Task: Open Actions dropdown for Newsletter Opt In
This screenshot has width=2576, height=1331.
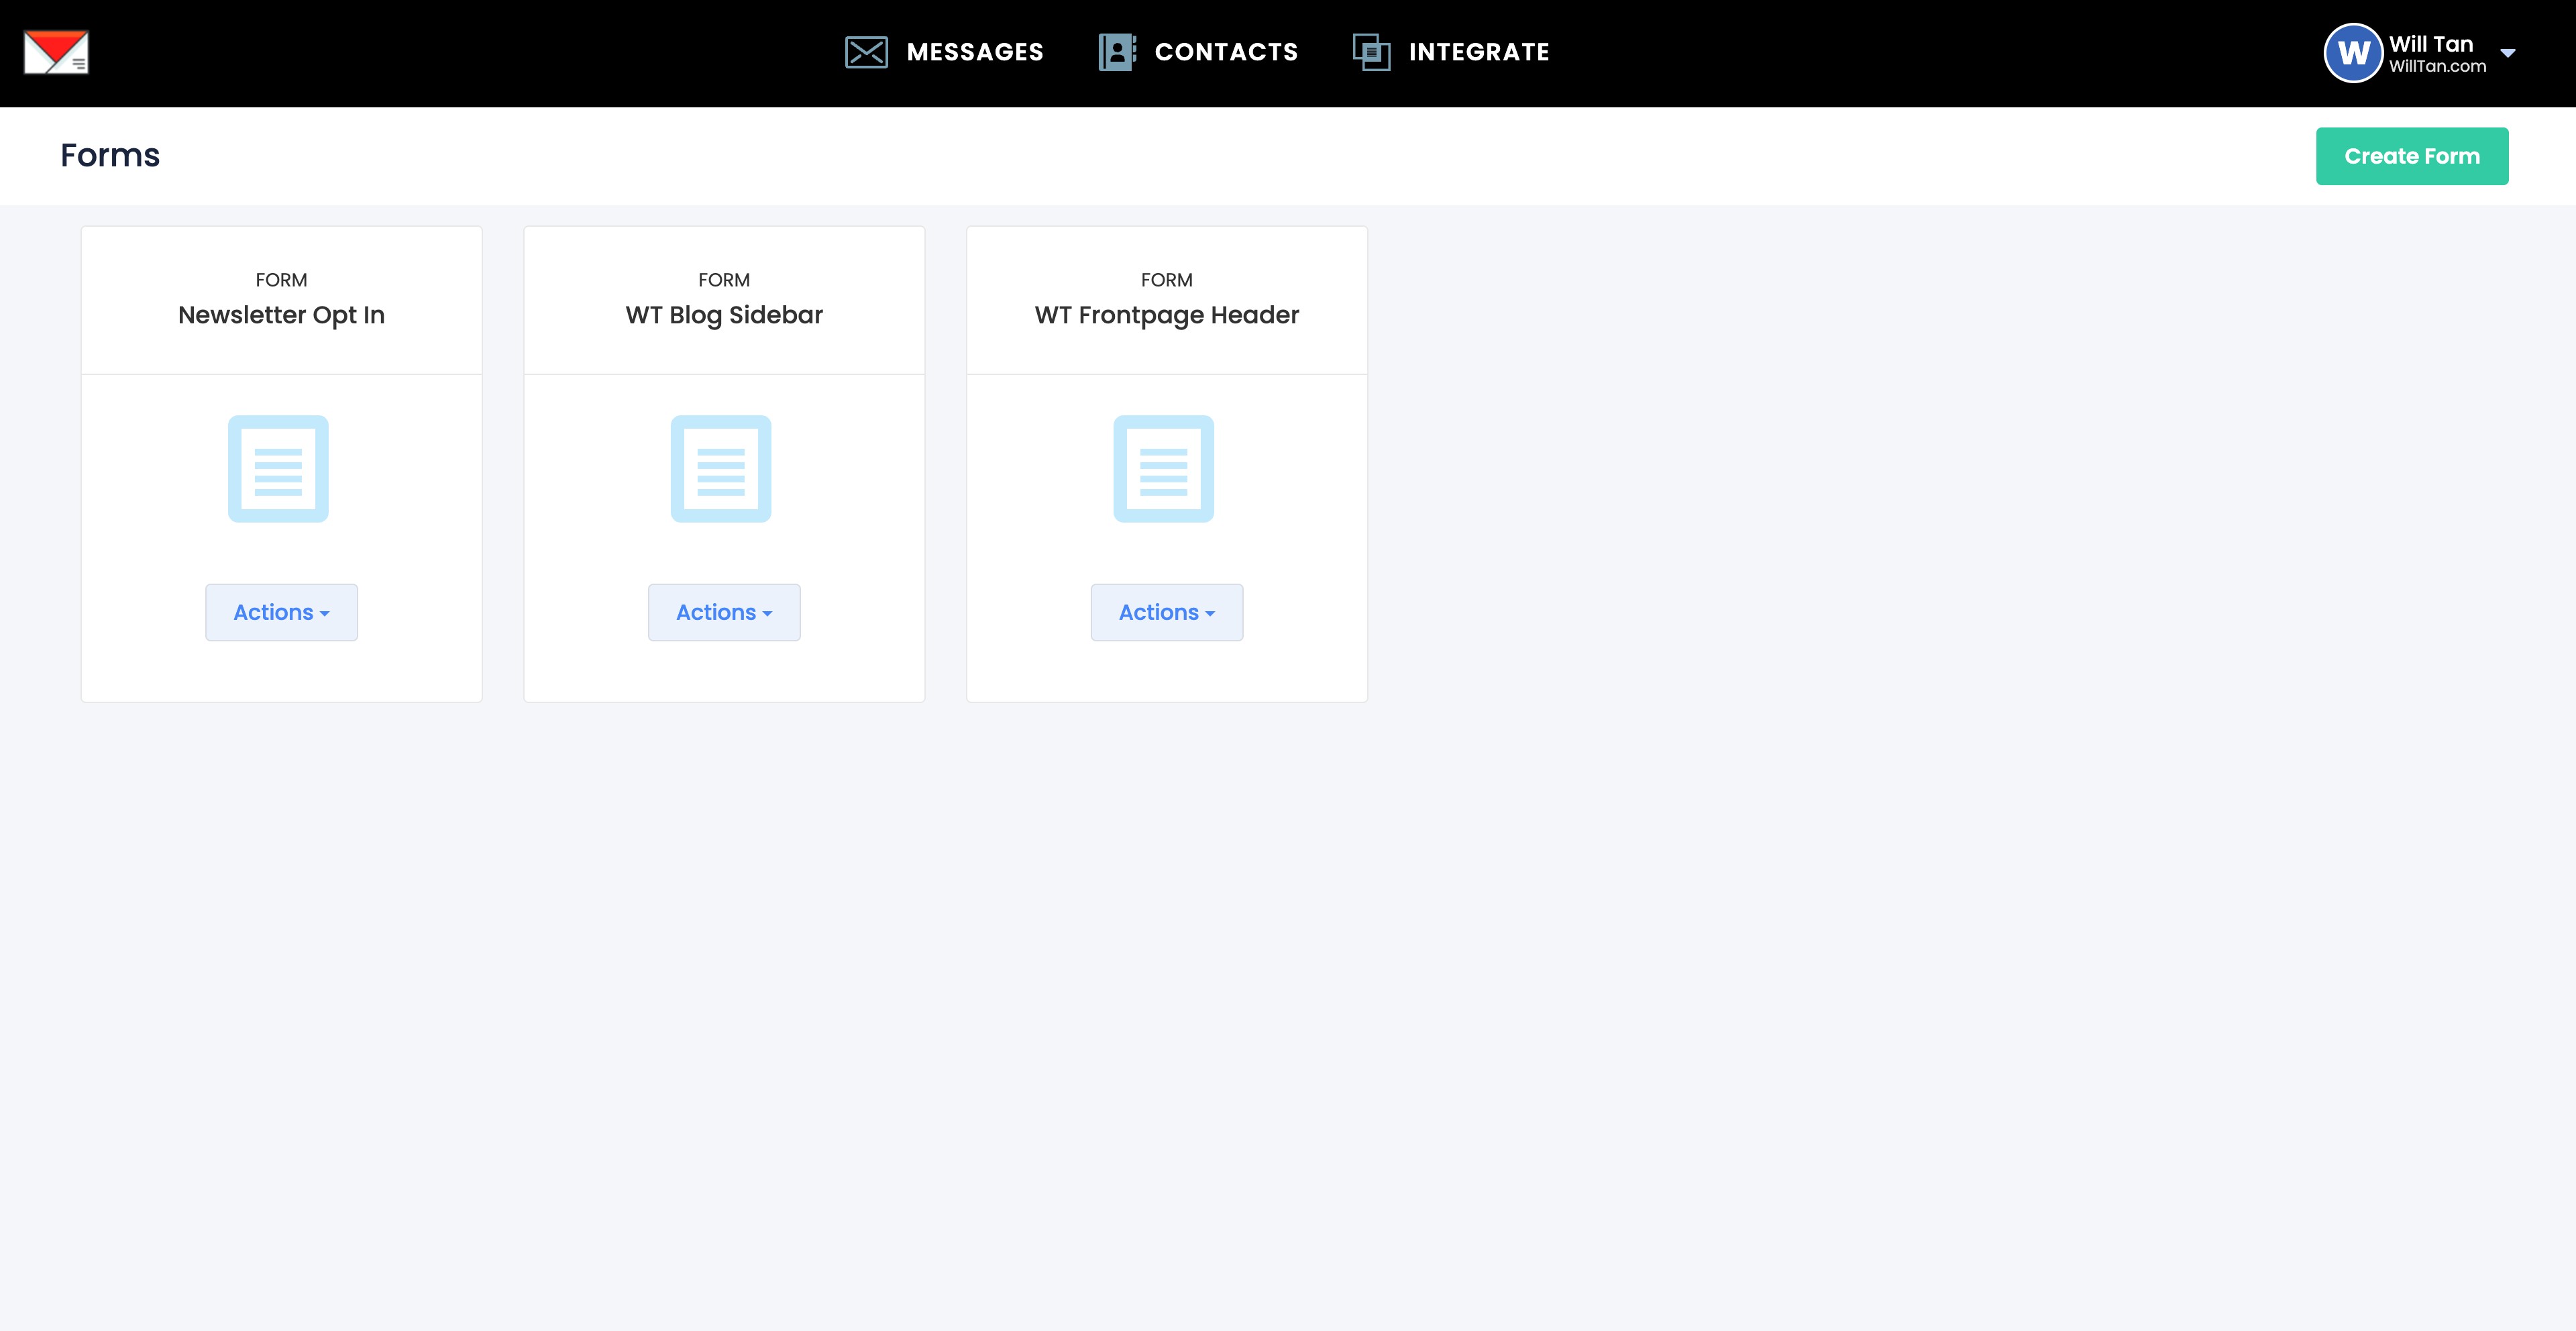Action: [281, 612]
